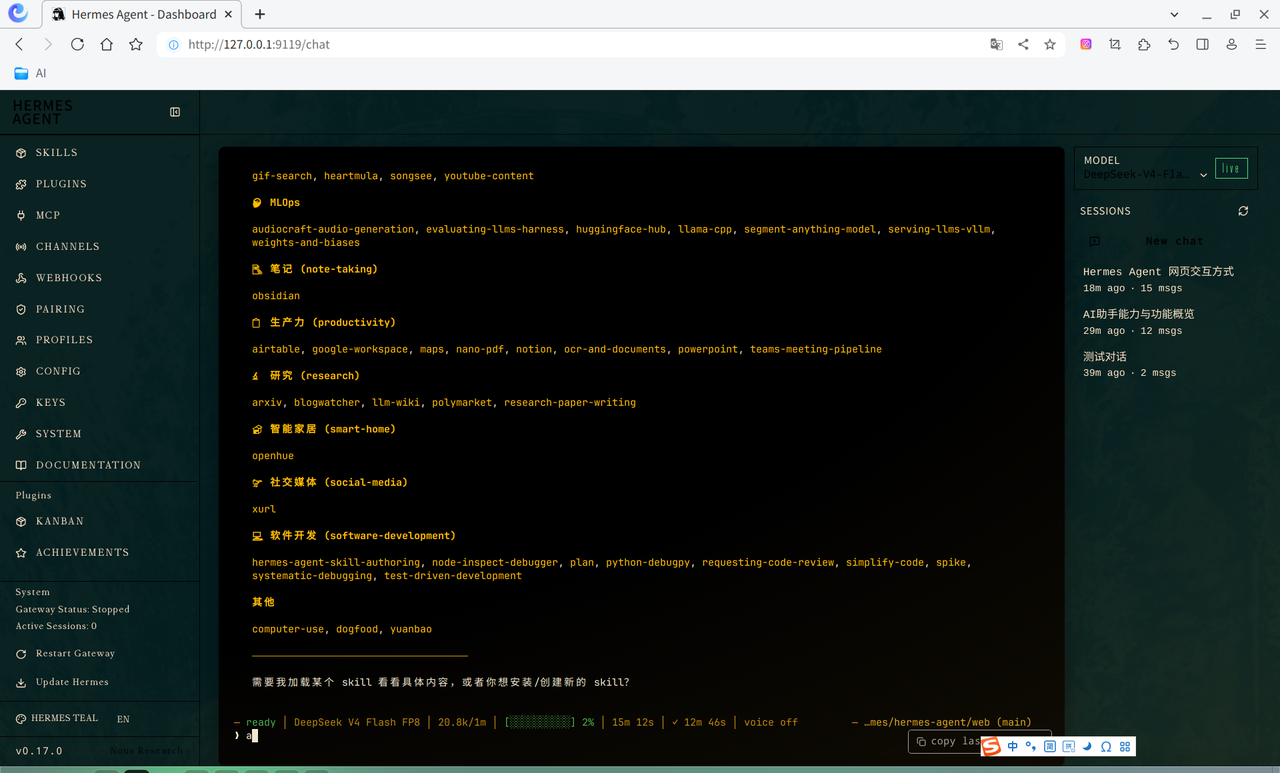Image resolution: width=1280 pixels, height=773 pixels.
Task: Toggle Sogou Chinese input mode
Action: [1013, 747]
